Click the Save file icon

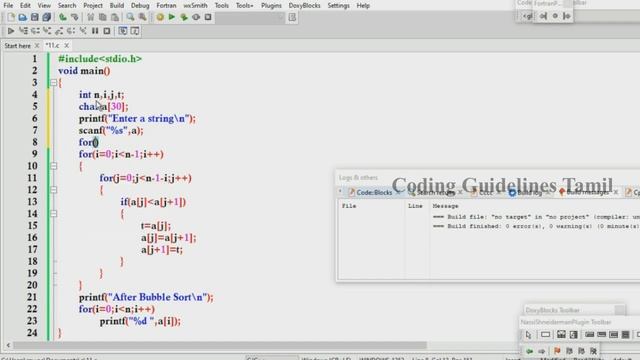click(35, 17)
